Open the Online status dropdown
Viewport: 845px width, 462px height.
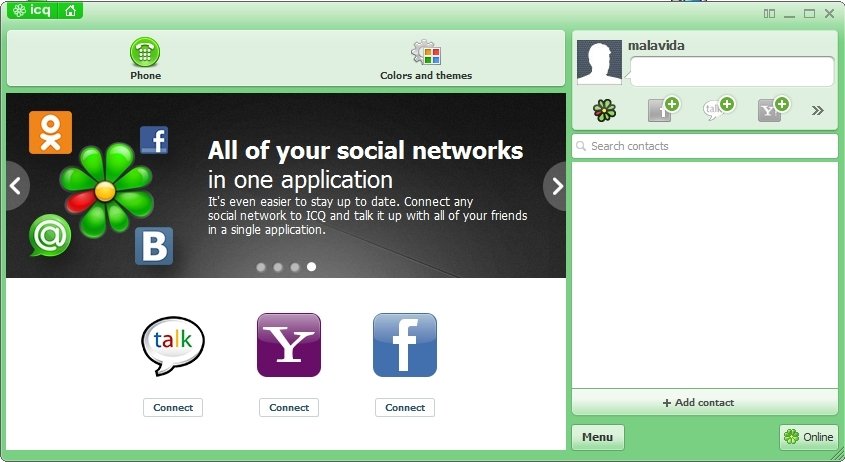808,437
